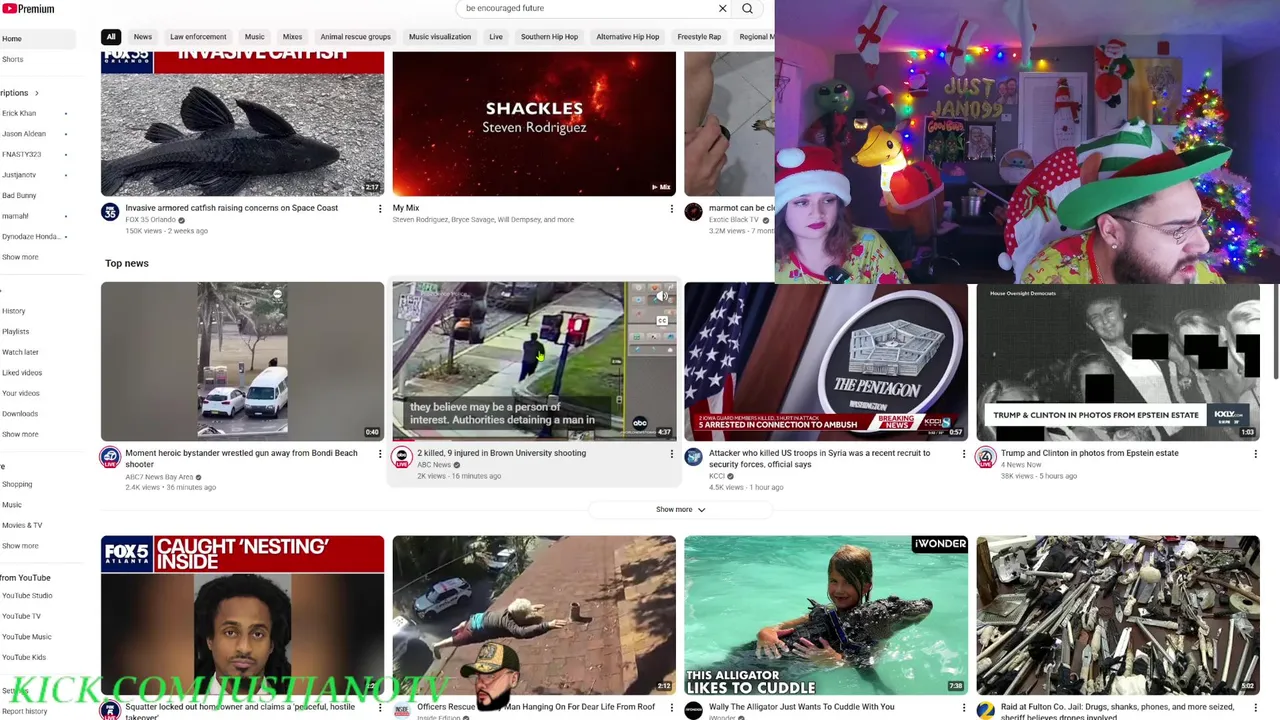The width and height of the screenshot is (1280, 720).
Task: Open 4 News Now channel avatar
Action: (x=986, y=457)
